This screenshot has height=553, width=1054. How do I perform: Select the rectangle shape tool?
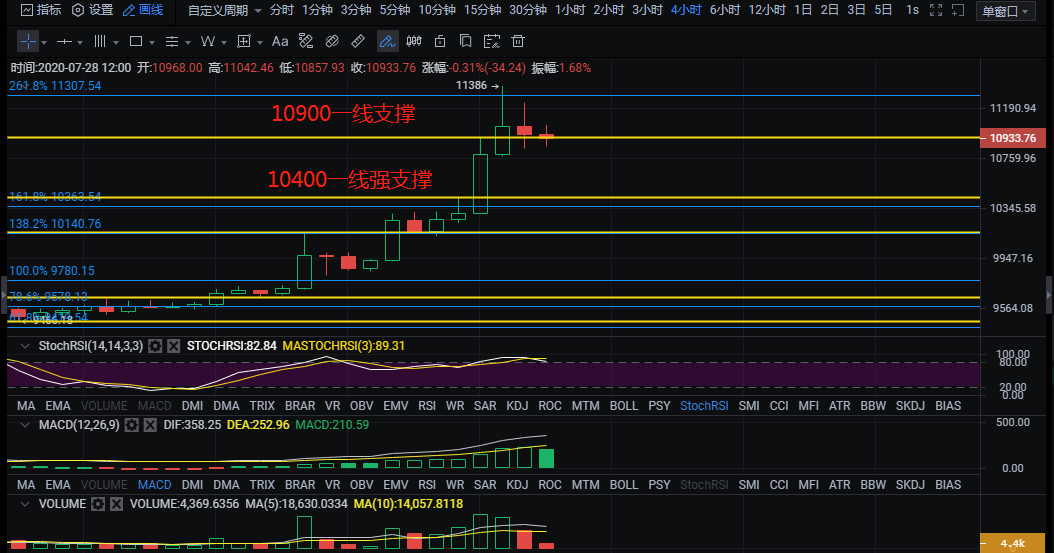pos(136,42)
